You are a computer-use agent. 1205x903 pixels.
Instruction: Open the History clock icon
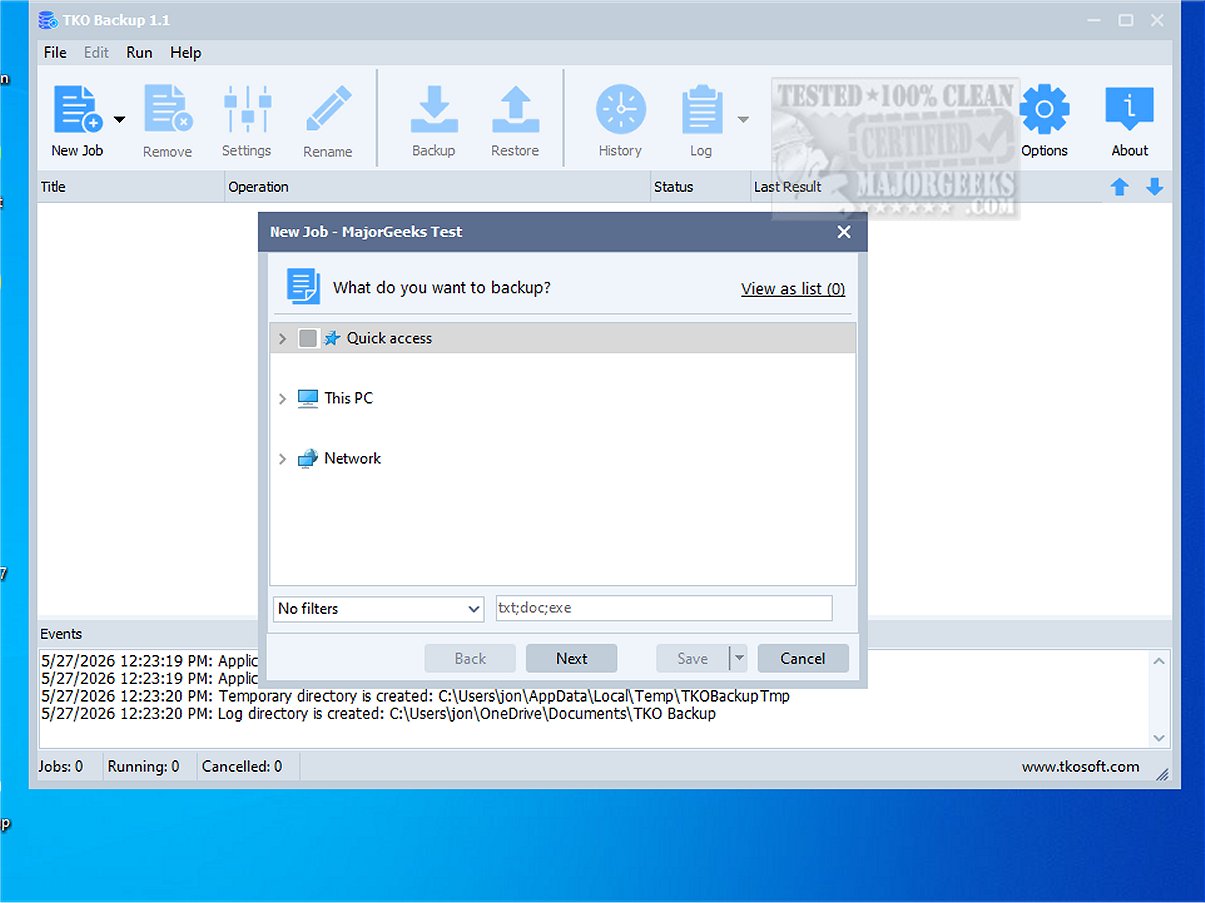tap(620, 110)
